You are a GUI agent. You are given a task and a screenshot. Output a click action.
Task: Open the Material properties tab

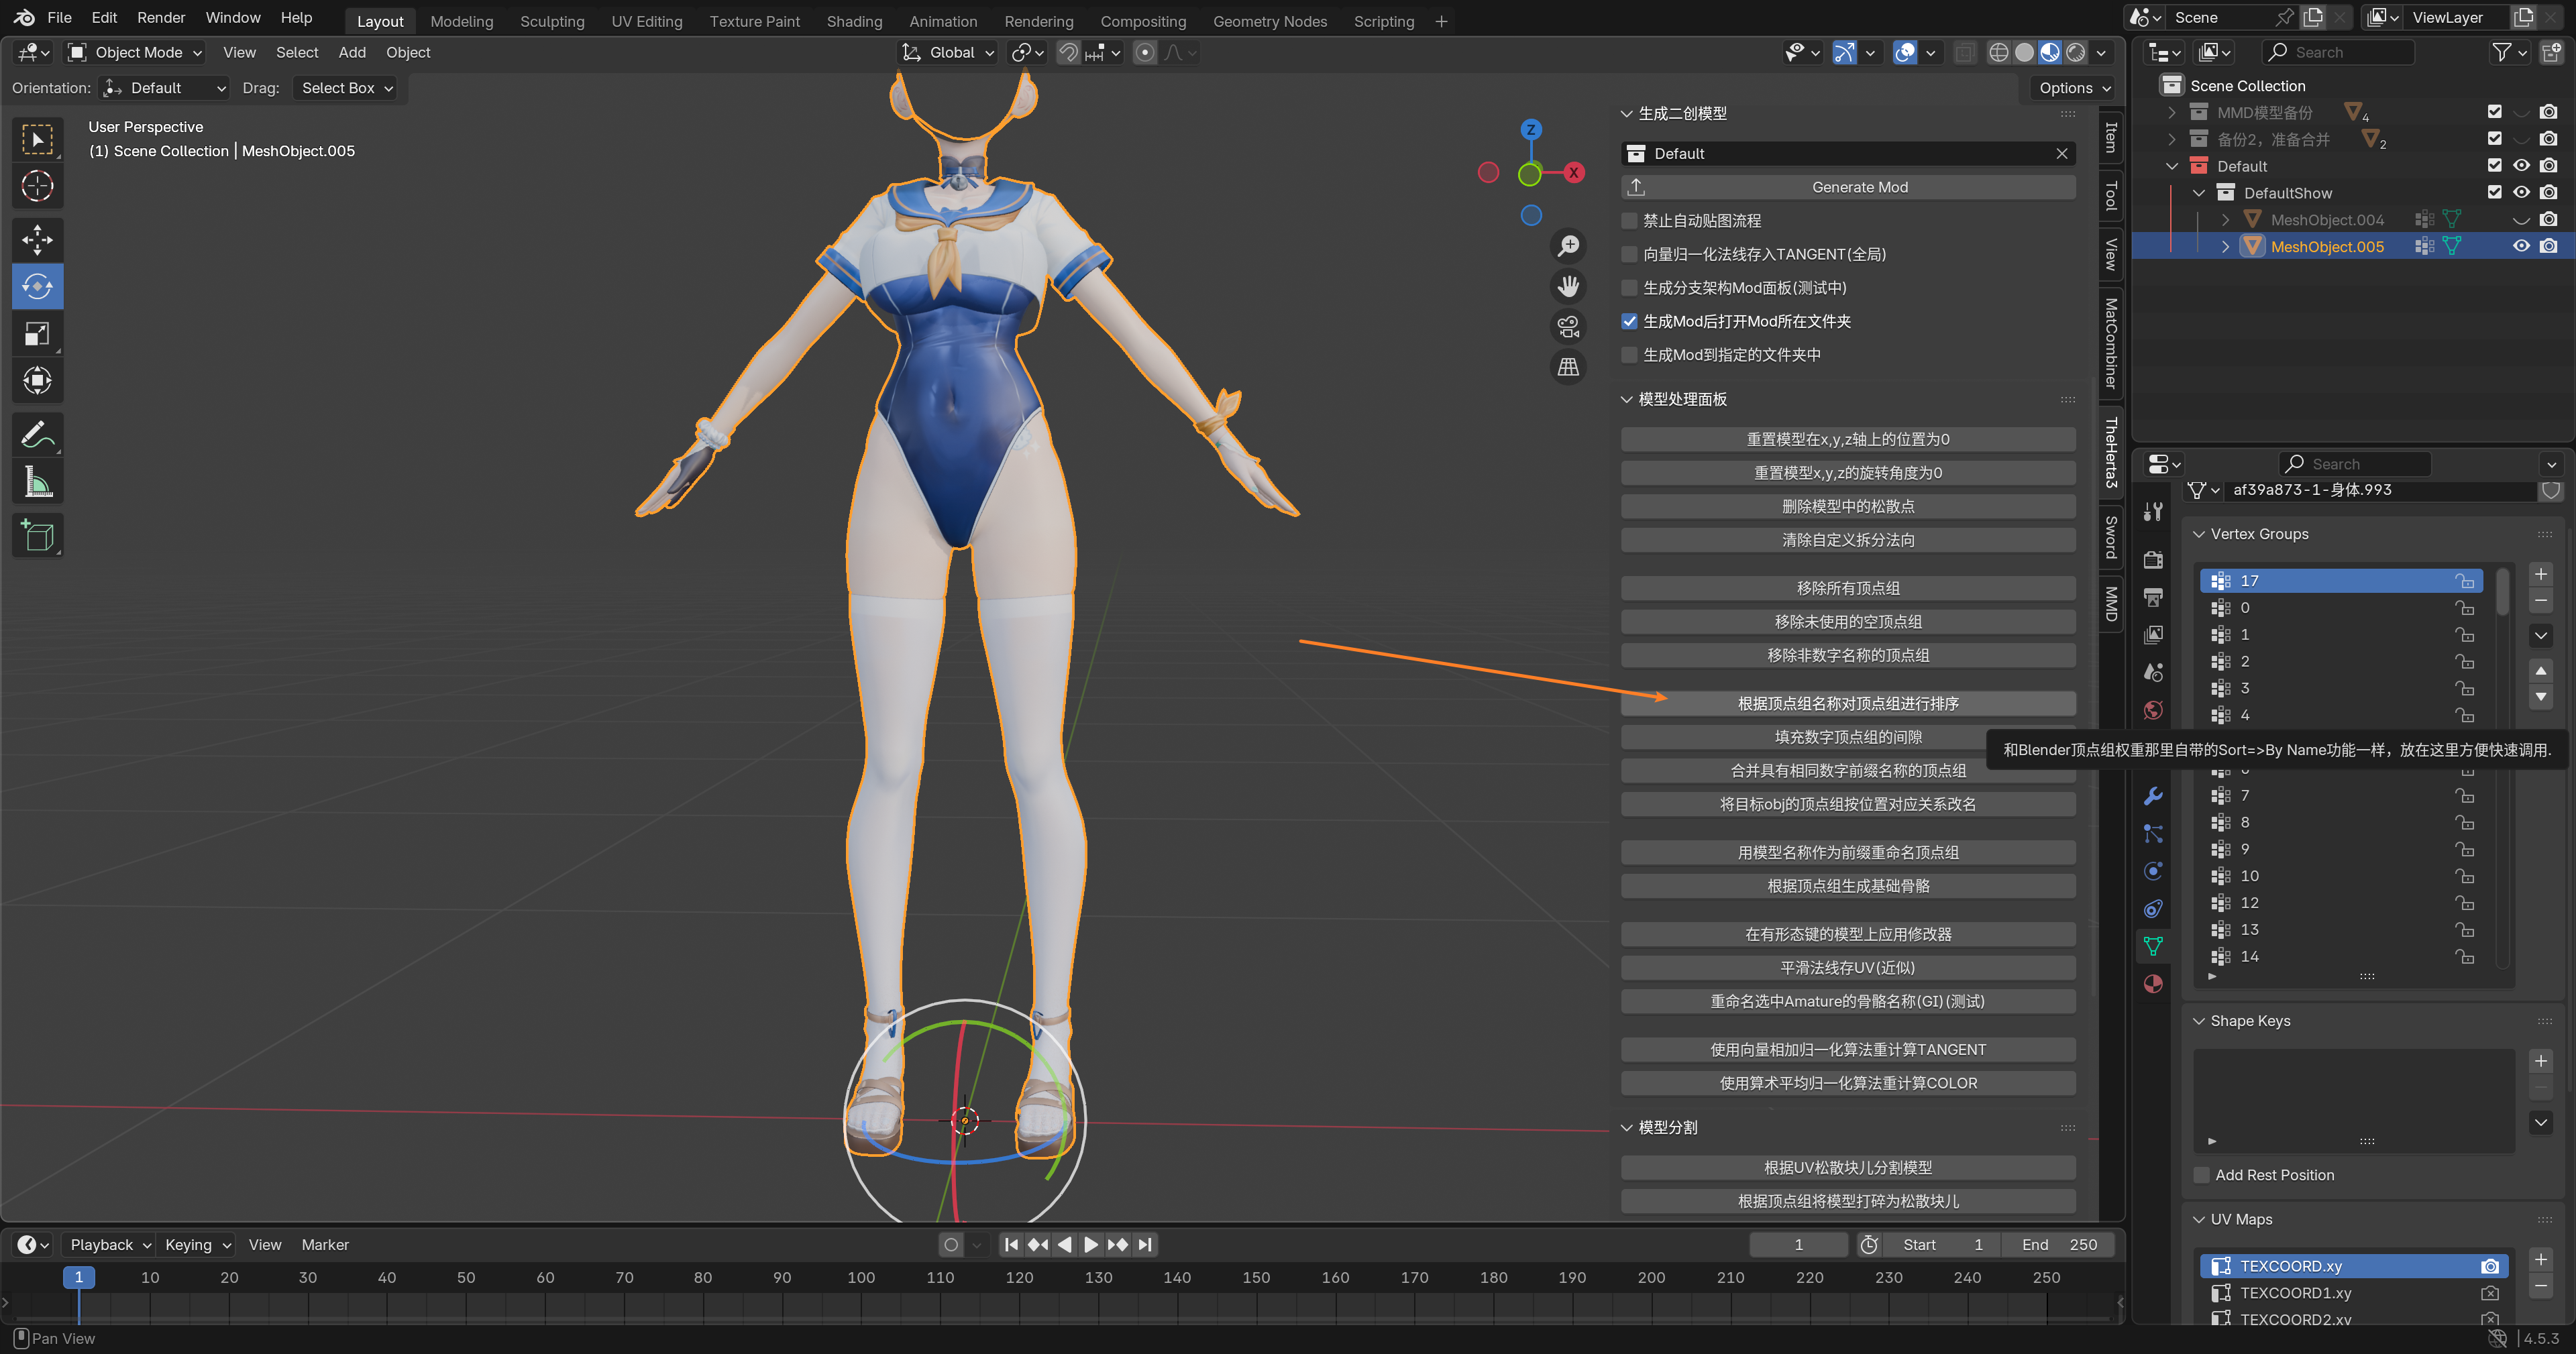click(2153, 984)
